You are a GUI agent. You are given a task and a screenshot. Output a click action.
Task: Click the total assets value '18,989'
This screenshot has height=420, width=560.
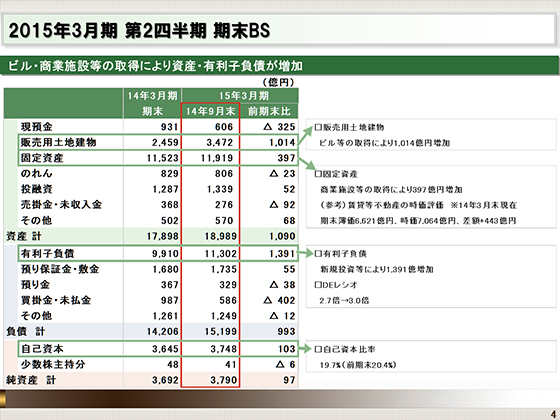[221, 236]
